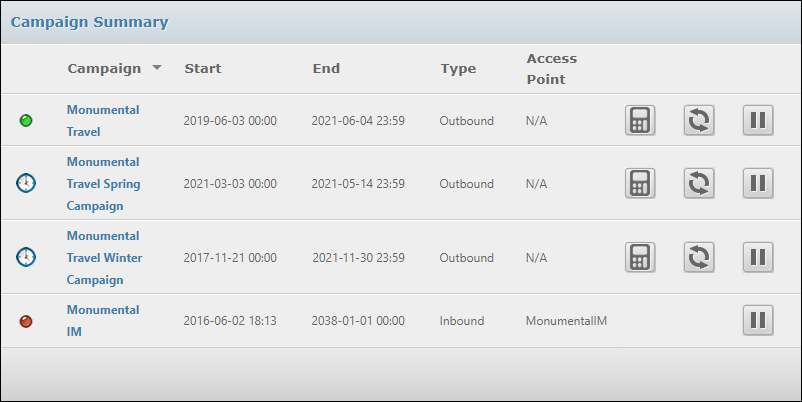
Task: Pause the Monumental Travel Spring Campaign
Action: [x=758, y=184]
